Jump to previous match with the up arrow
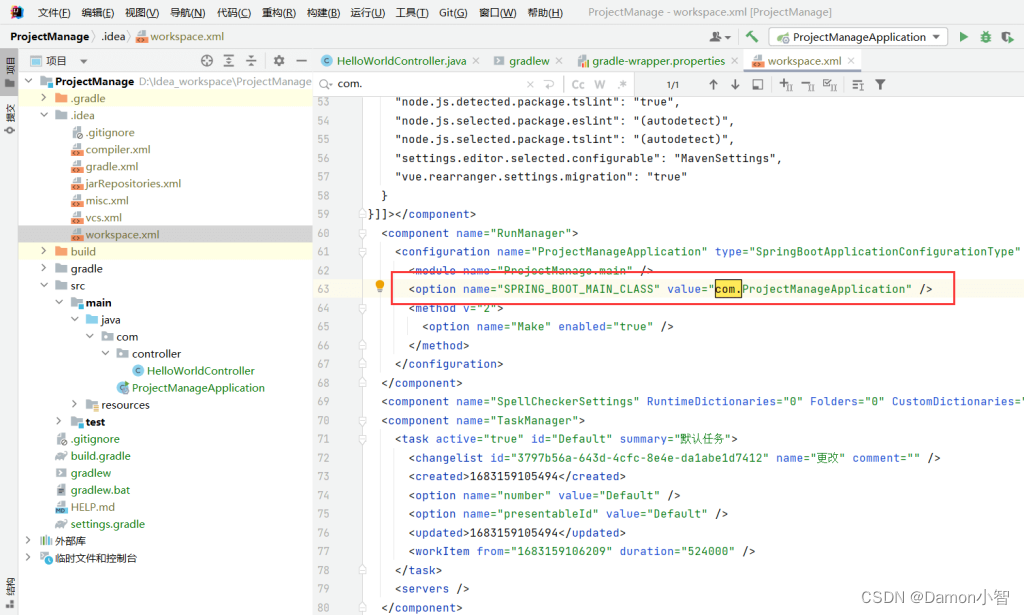The width and height of the screenshot is (1024, 615). (713, 84)
